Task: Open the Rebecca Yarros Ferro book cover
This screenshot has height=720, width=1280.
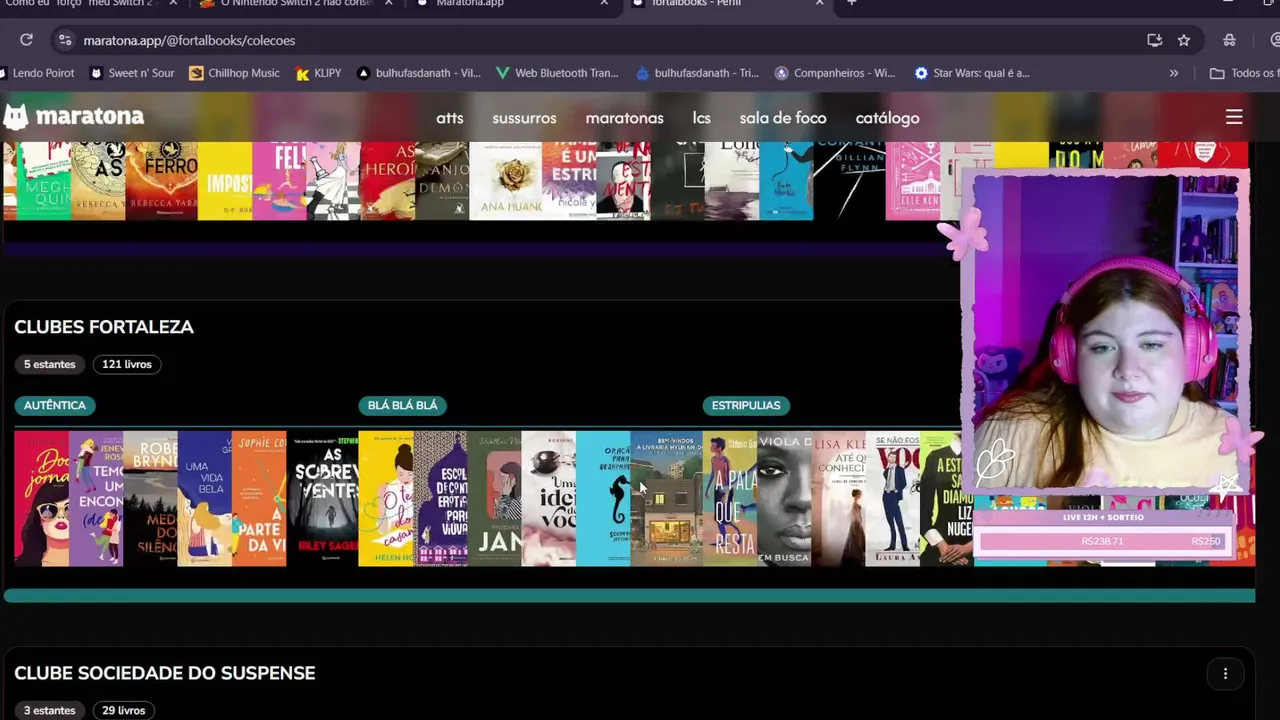Action: click(162, 181)
